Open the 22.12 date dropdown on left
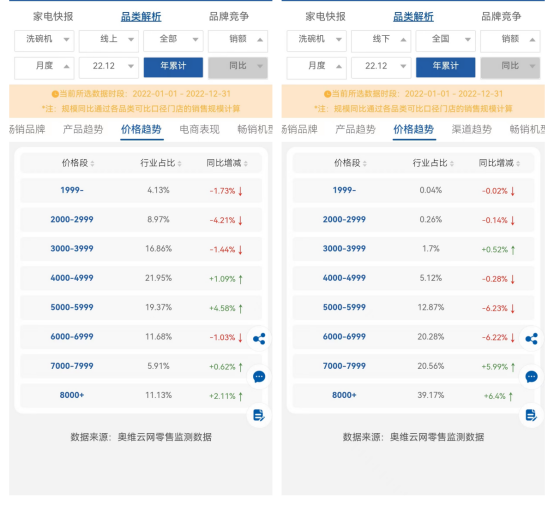The image size is (554, 505). [x=109, y=67]
